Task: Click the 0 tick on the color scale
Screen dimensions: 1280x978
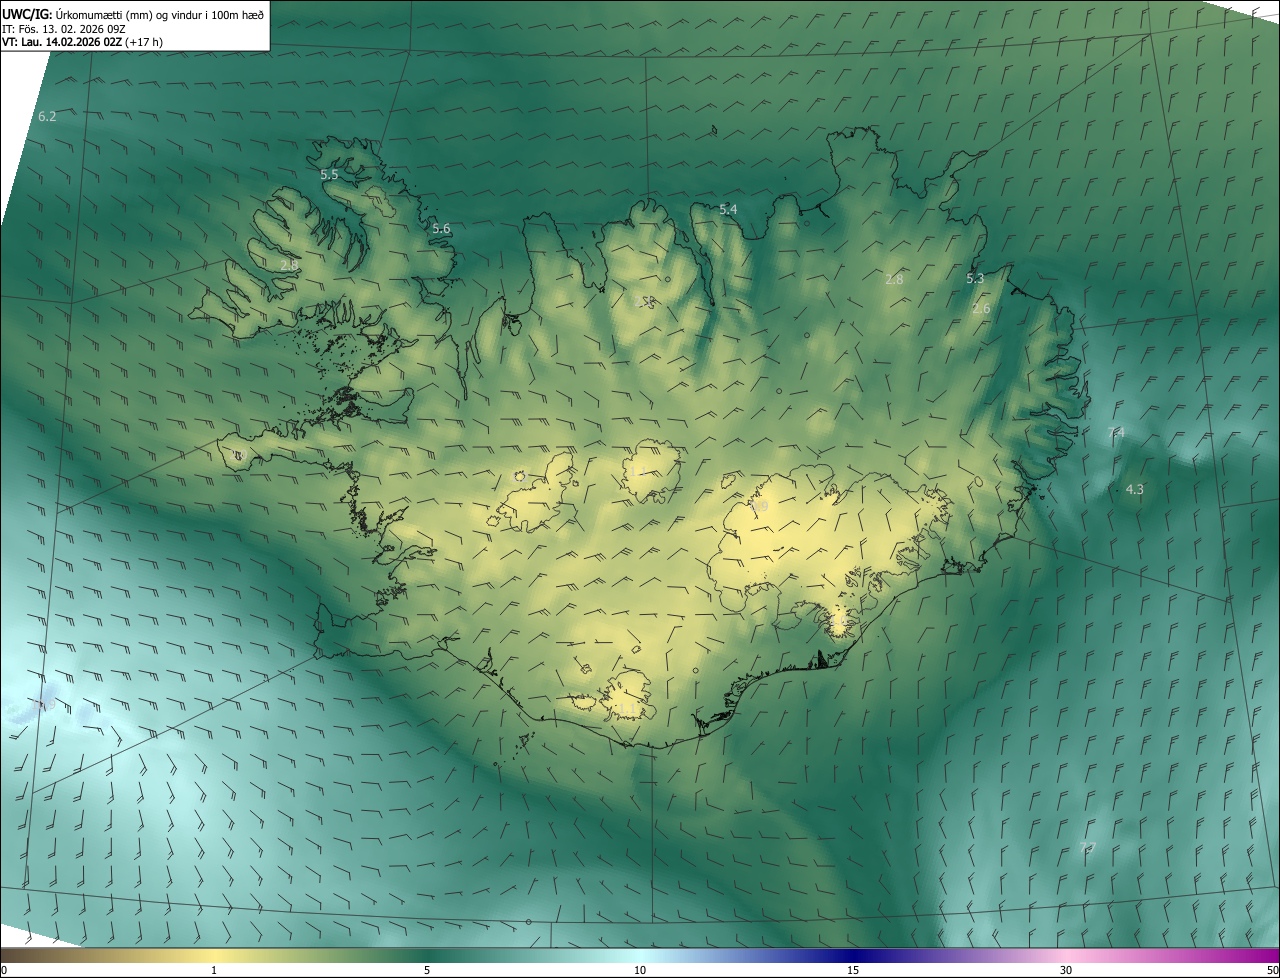Action: pos(4,970)
